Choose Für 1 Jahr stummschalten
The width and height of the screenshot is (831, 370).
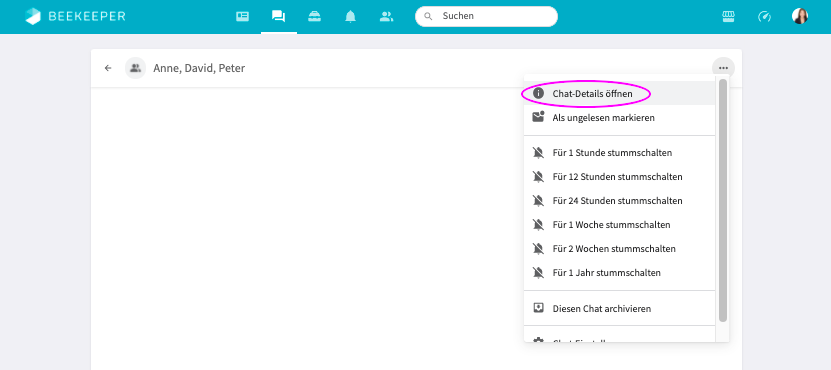pos(620,273)
